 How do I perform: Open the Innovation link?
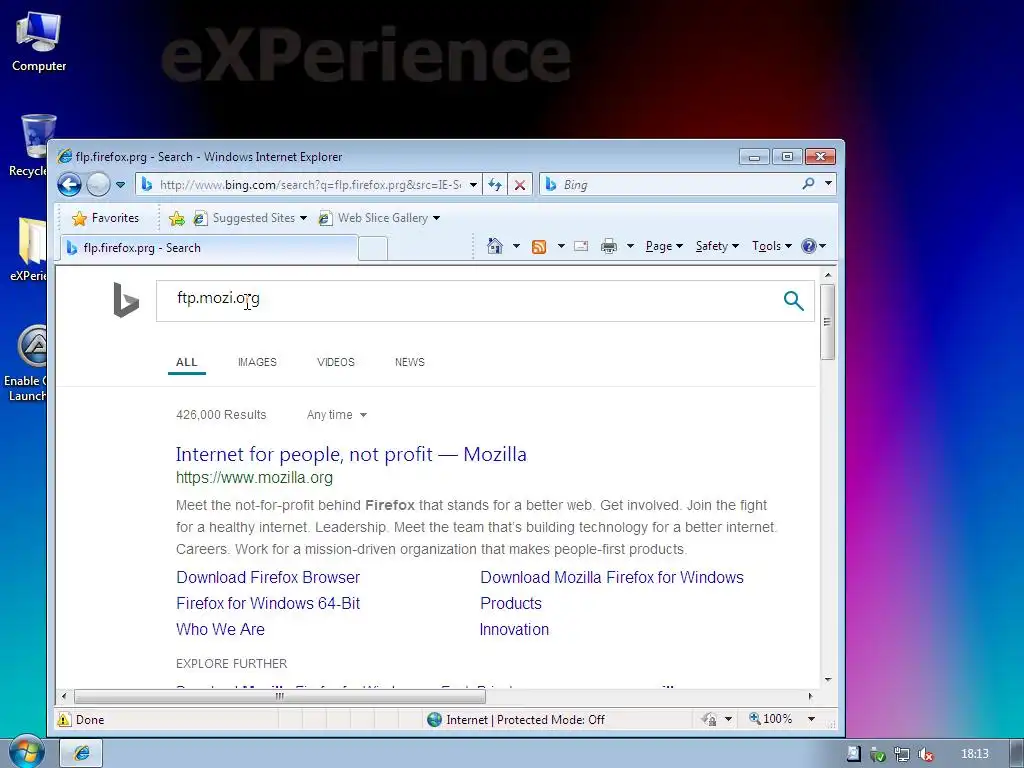pyautogui.click(x=514, y=630)
